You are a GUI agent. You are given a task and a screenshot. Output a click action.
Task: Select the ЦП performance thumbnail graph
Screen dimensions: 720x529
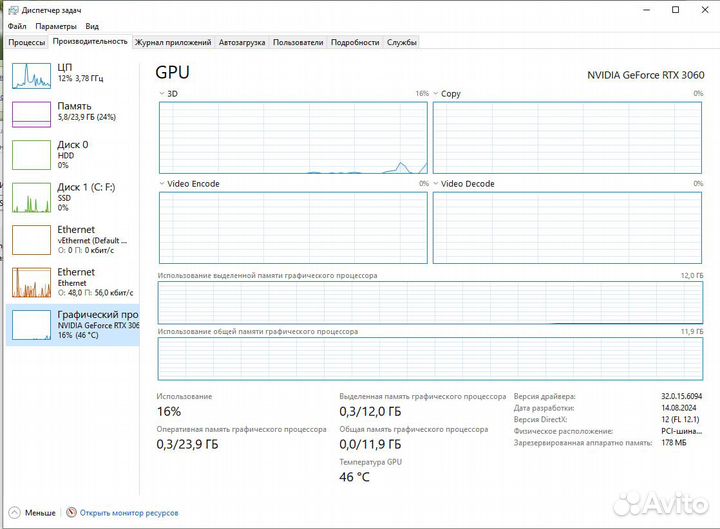click(31, 76)
